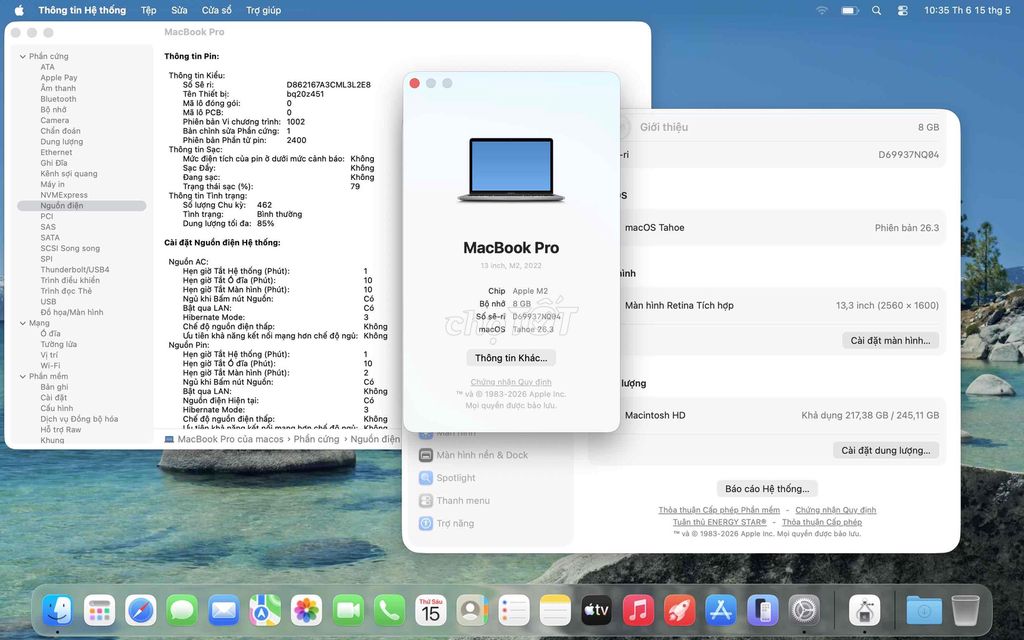The height and width of the screenshot is (640, 1024).
Task: Collapse the Phần cứng tree section
Action: pos(23,56)
